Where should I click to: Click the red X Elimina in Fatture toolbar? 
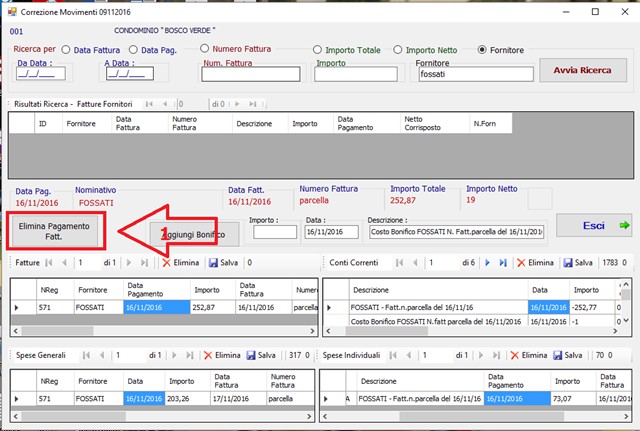pyautogui.click(x=180, y=263)
